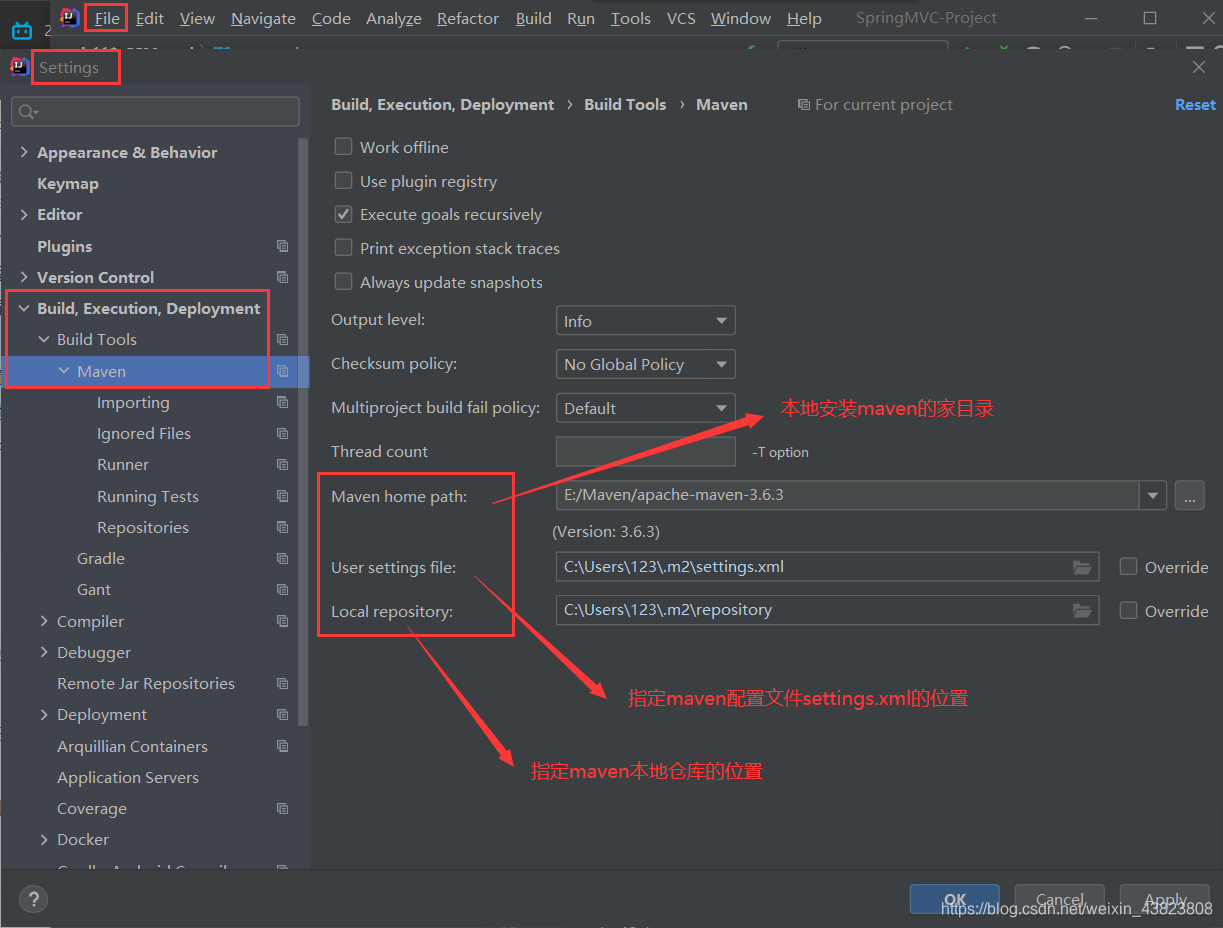Click the Thread count input field

coord(645,451)
